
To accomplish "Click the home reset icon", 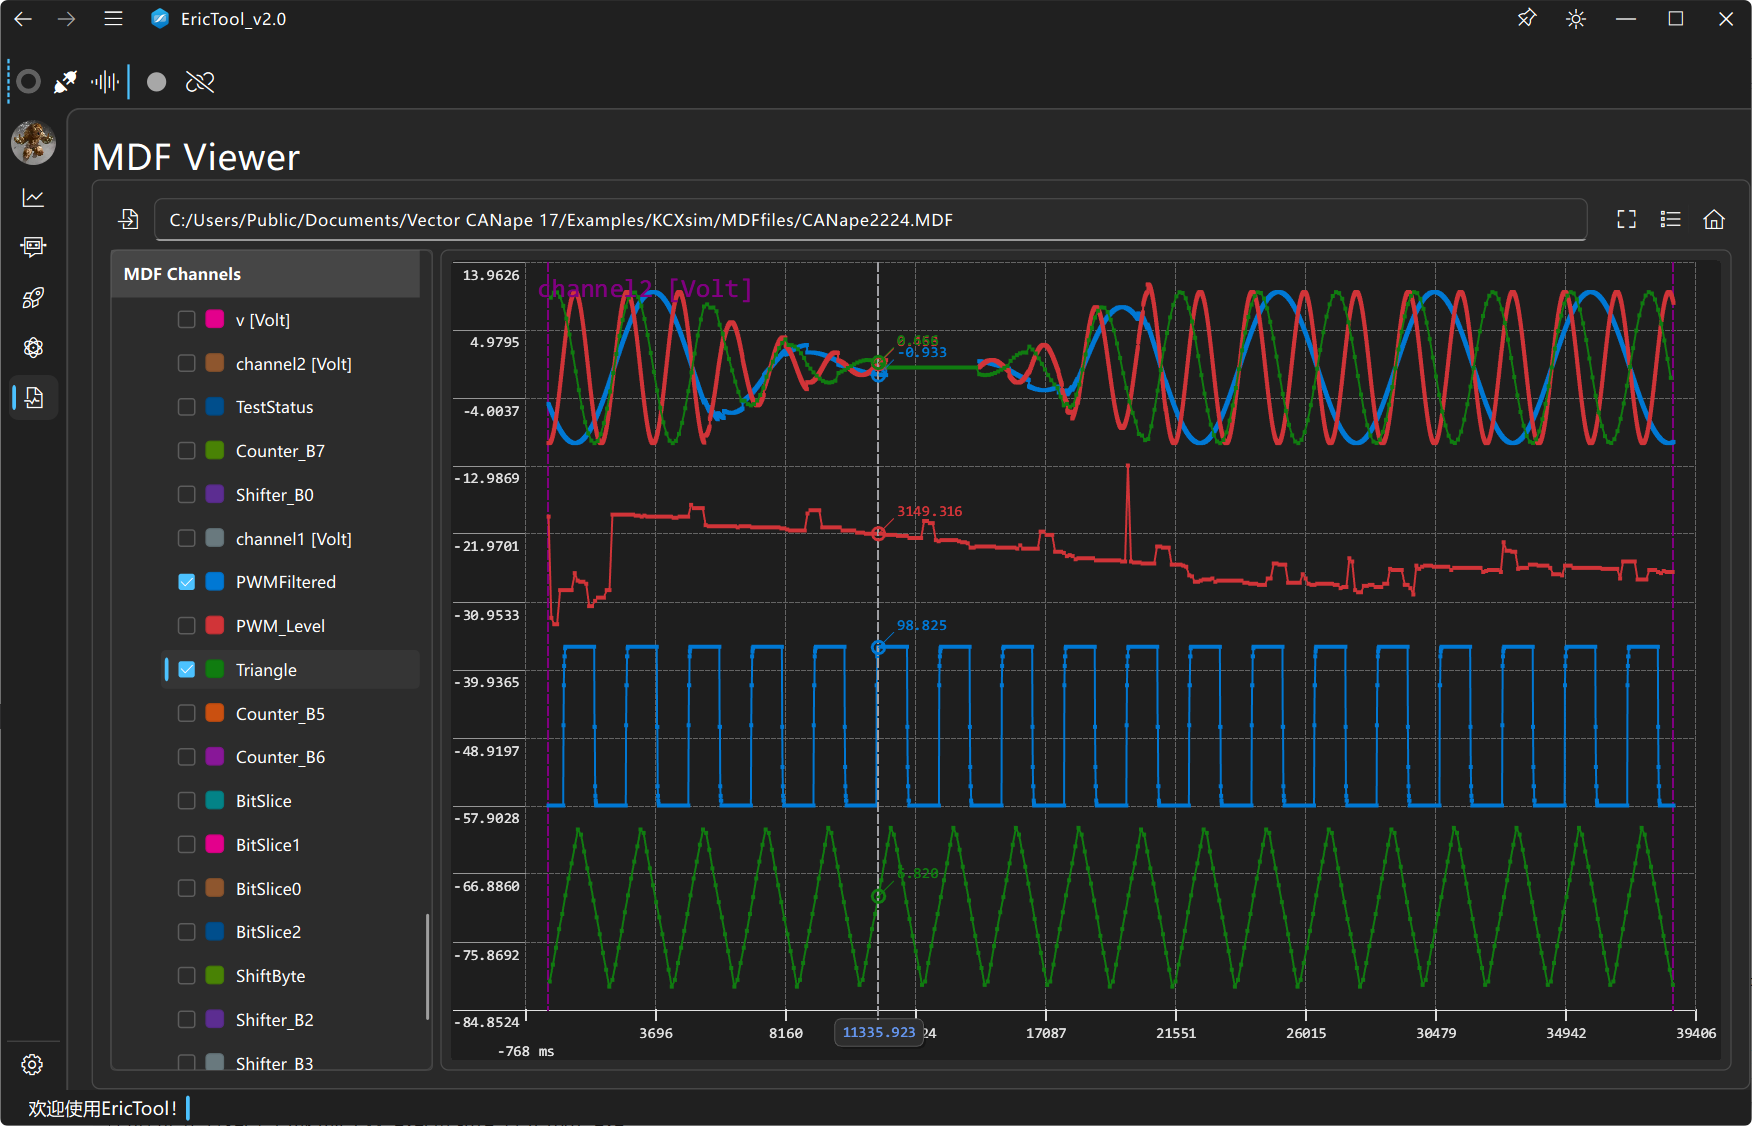I will [1714, 219].
